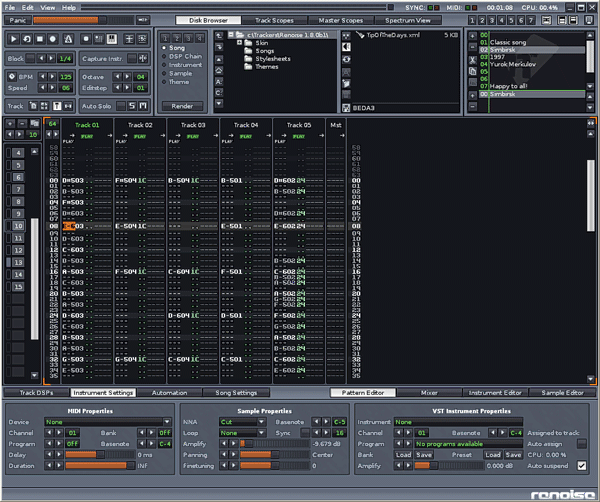The height and width of the screenshot is (502, 600).
Task: Click the refresh icon in file list
Action: pyautogui.click(x=346, y=59)
